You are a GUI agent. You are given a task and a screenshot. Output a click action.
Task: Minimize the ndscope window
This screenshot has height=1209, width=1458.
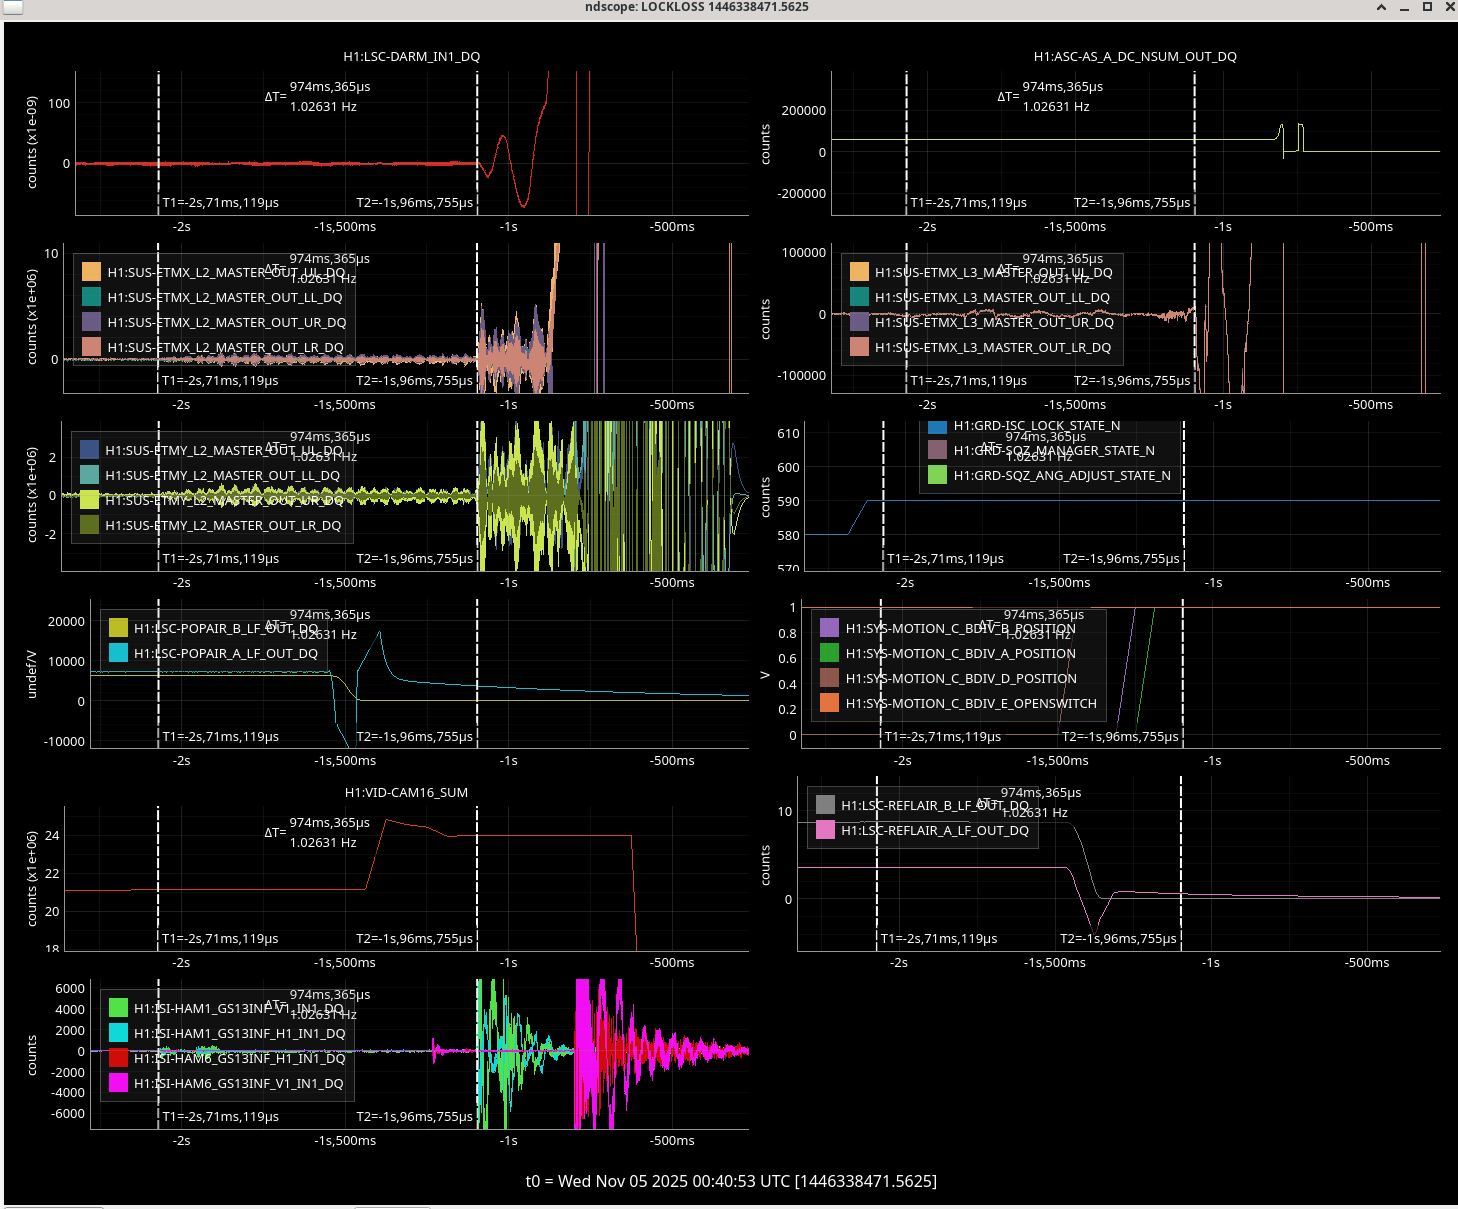tap(1404, 7)
